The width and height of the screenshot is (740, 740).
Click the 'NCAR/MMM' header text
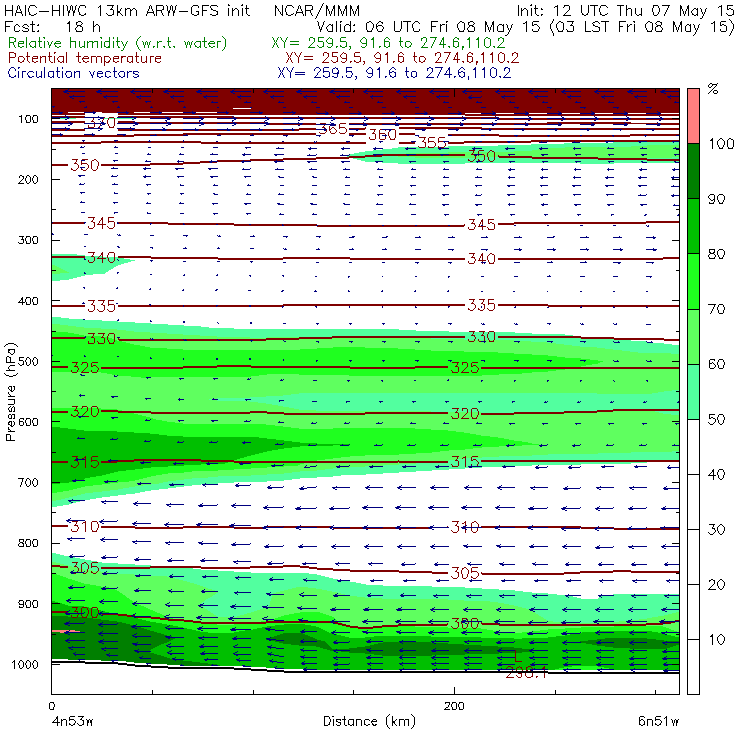pyautogui.click(x=317, y=11)
